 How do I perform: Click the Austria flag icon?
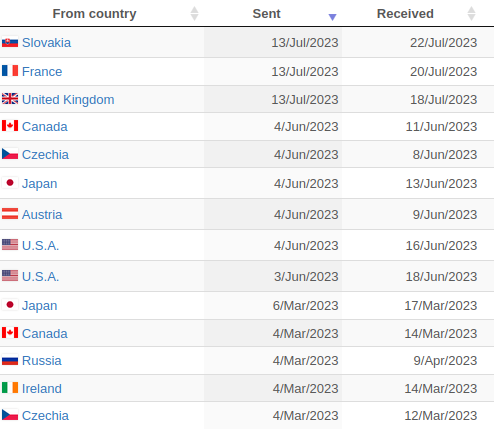point(10,214)
